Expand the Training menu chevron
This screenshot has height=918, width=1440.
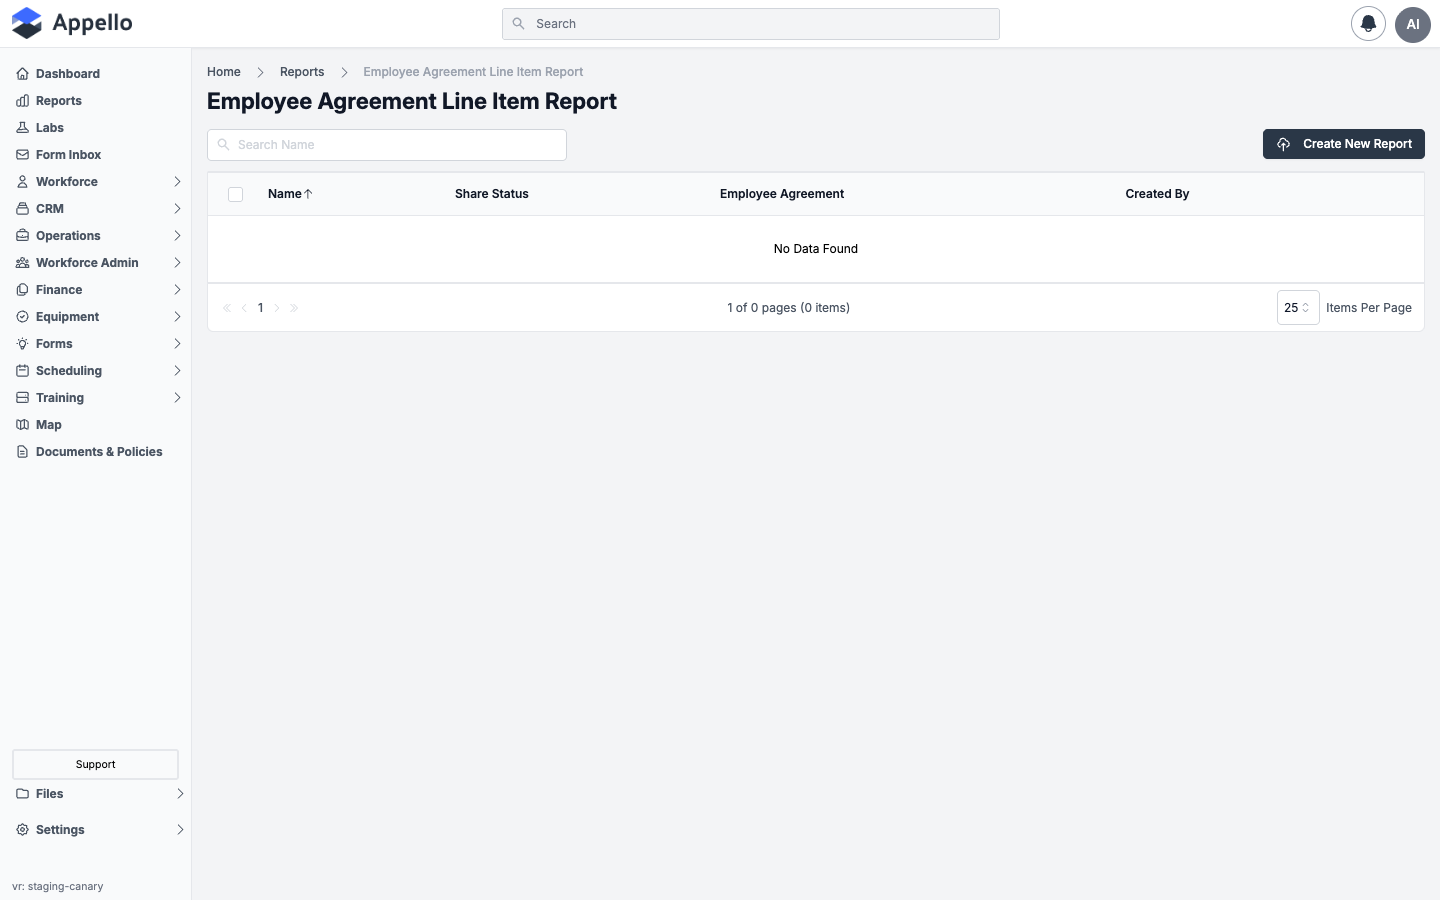pyautogui.click(x=177, y=398)
